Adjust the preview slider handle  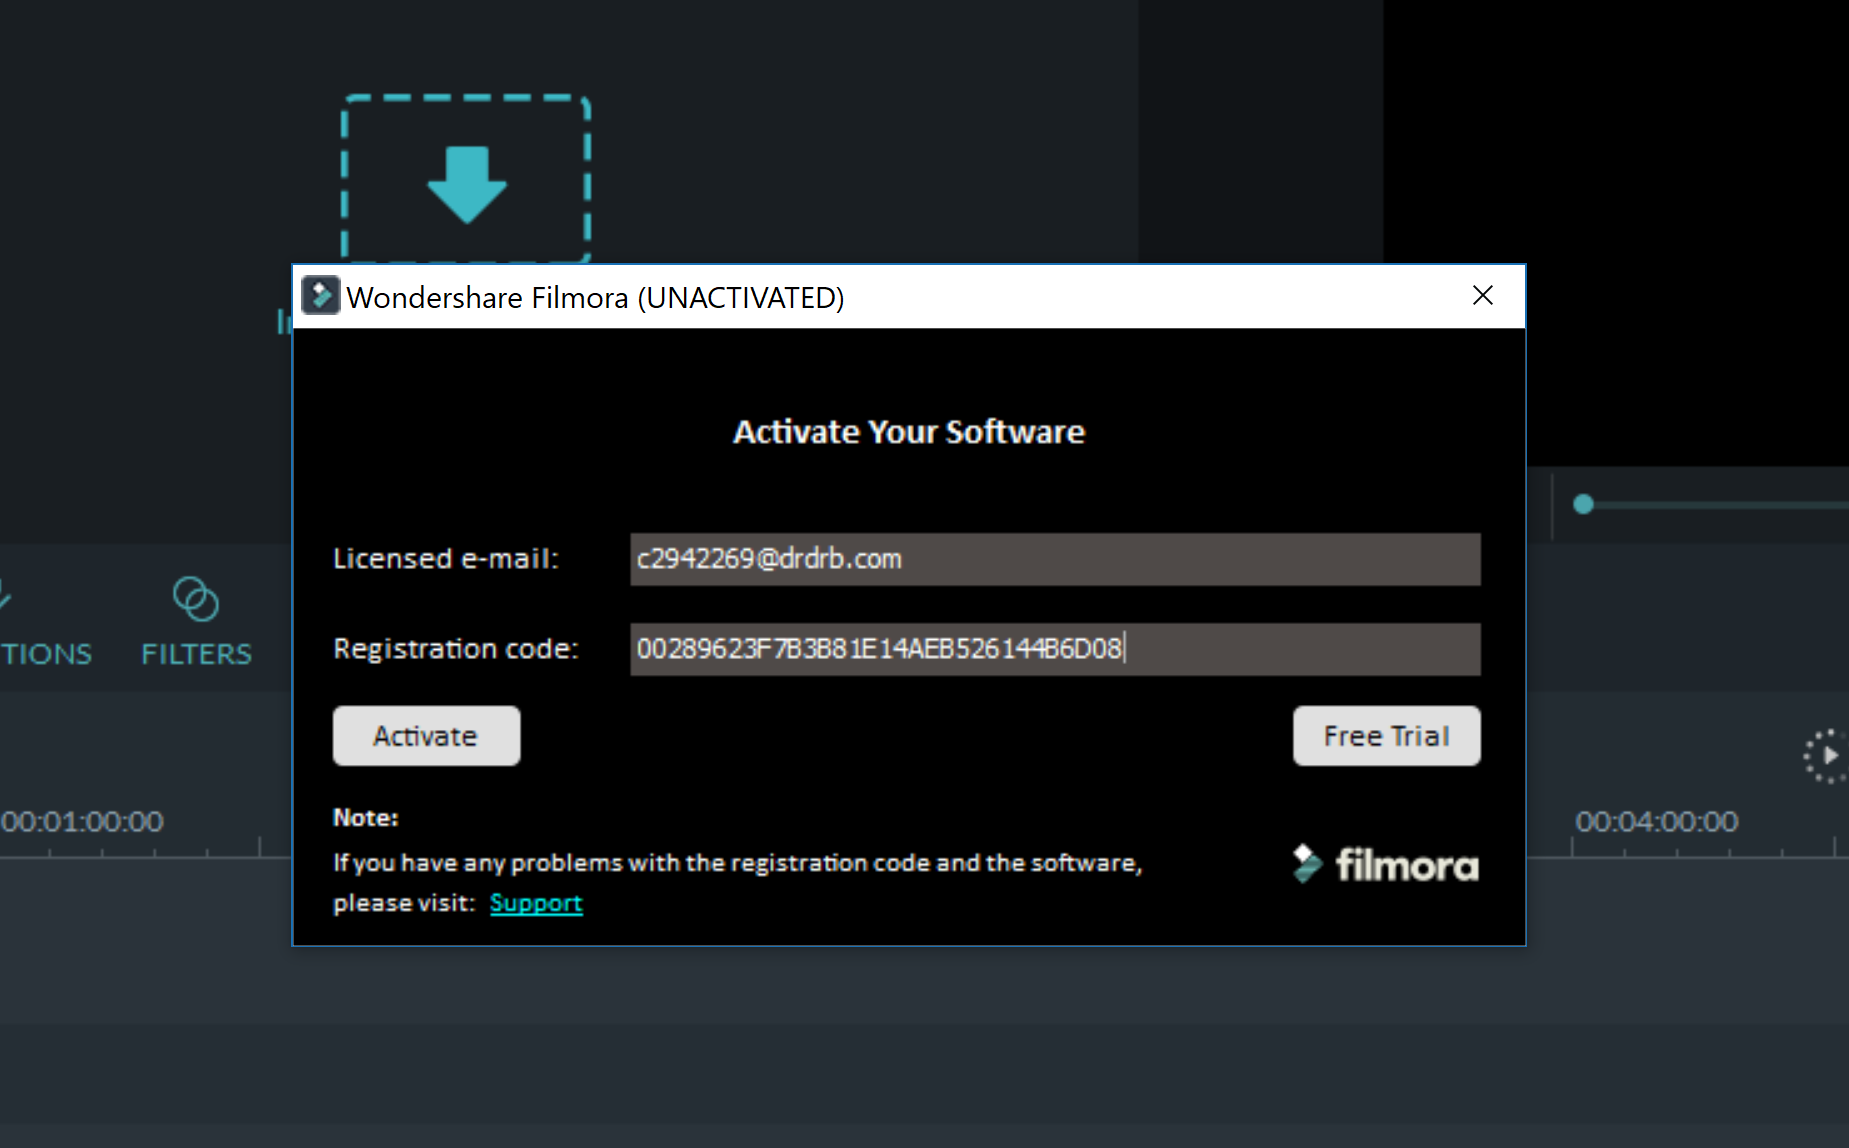1583,504
